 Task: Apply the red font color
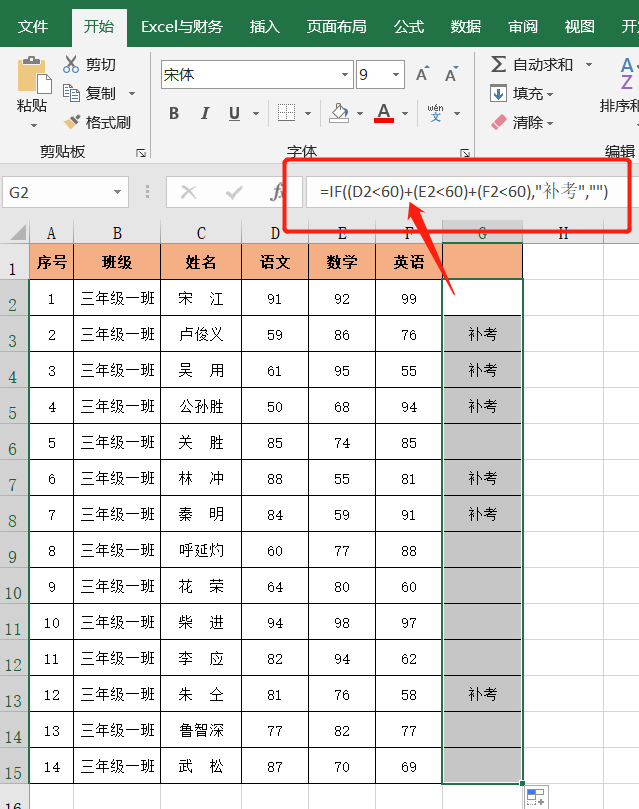tap(384, 113)
